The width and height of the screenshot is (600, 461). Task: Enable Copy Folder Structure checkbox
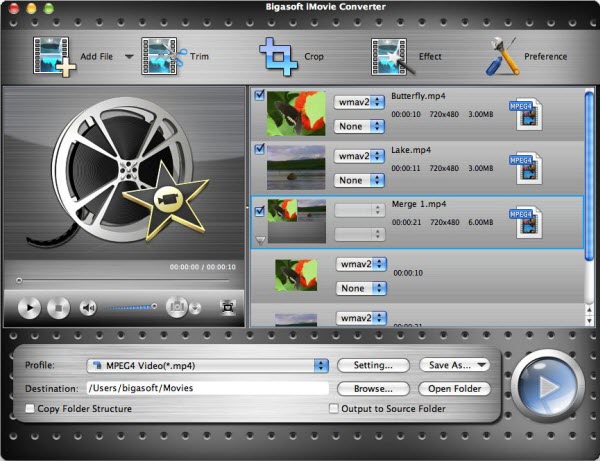pyautogui.click(x=30, y=409)
